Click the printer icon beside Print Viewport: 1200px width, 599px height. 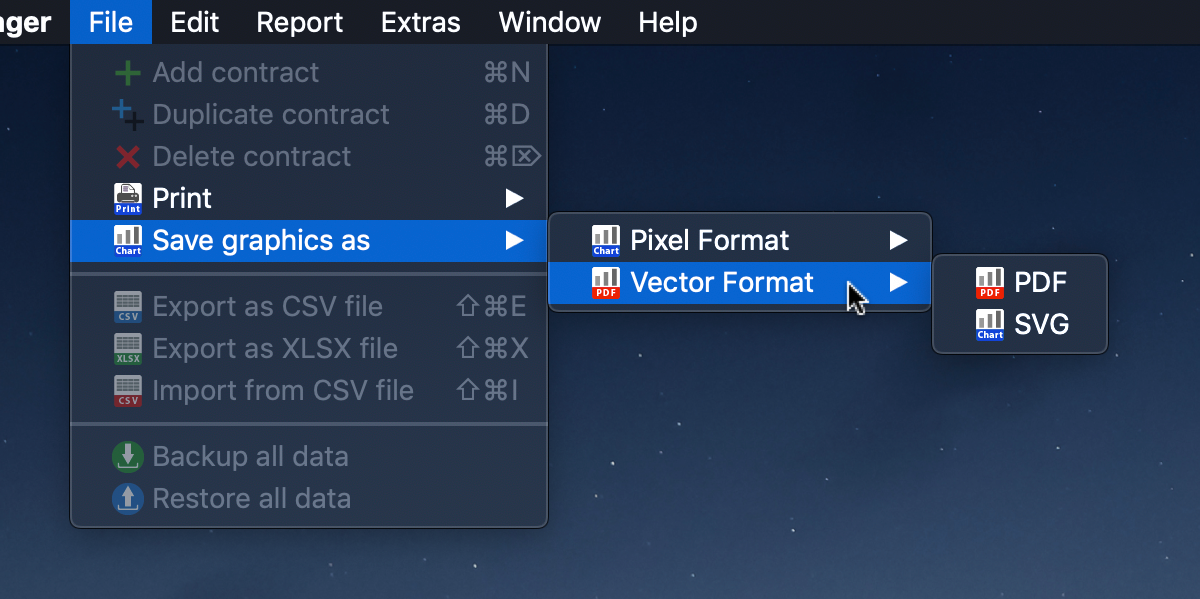click(128, 199)
